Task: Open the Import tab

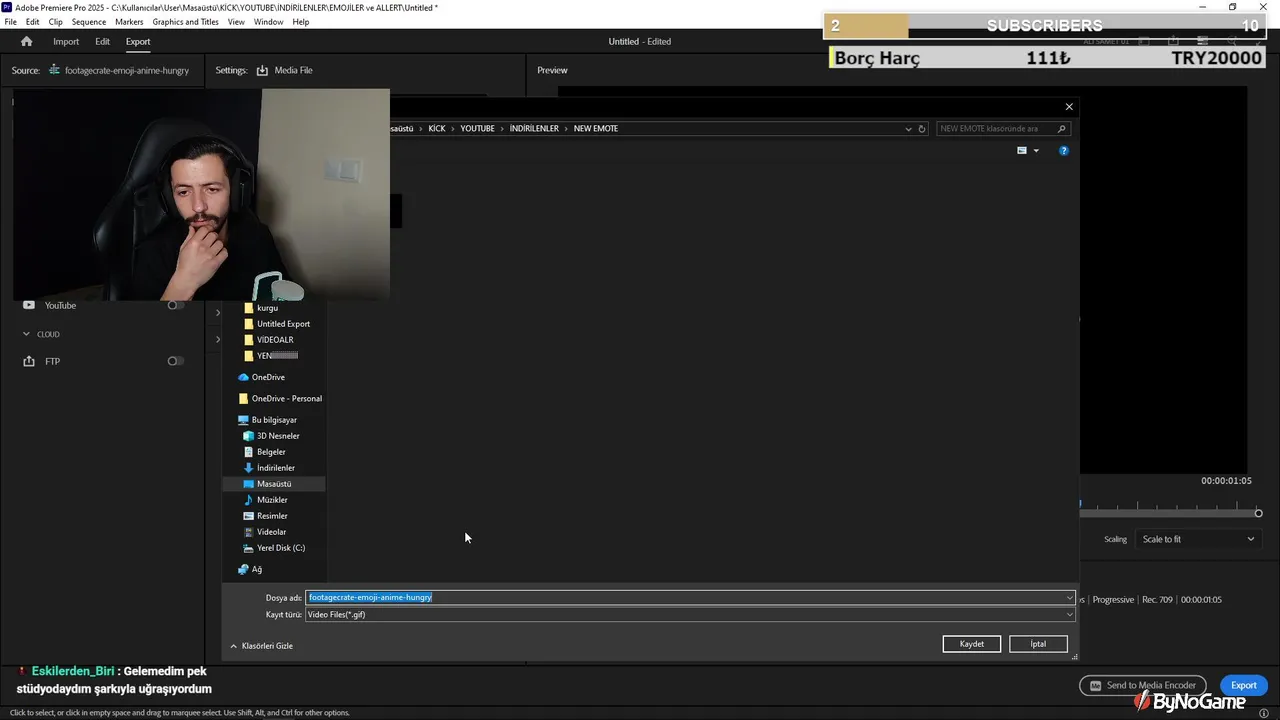Action: coord(66,41)
